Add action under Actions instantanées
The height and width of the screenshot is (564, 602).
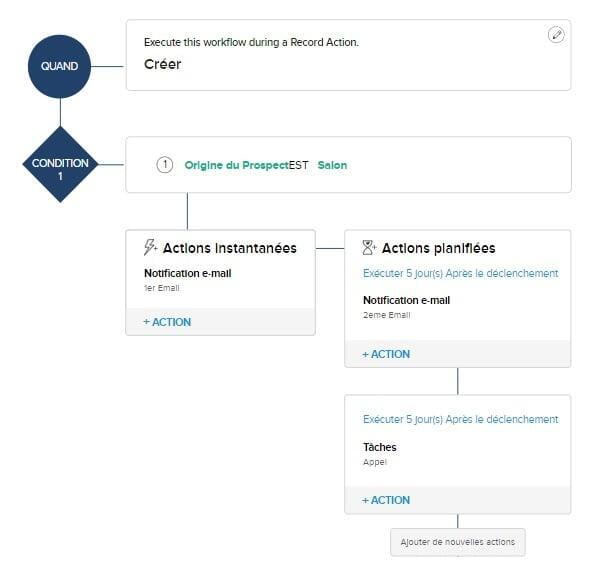[x=167, y=322]
